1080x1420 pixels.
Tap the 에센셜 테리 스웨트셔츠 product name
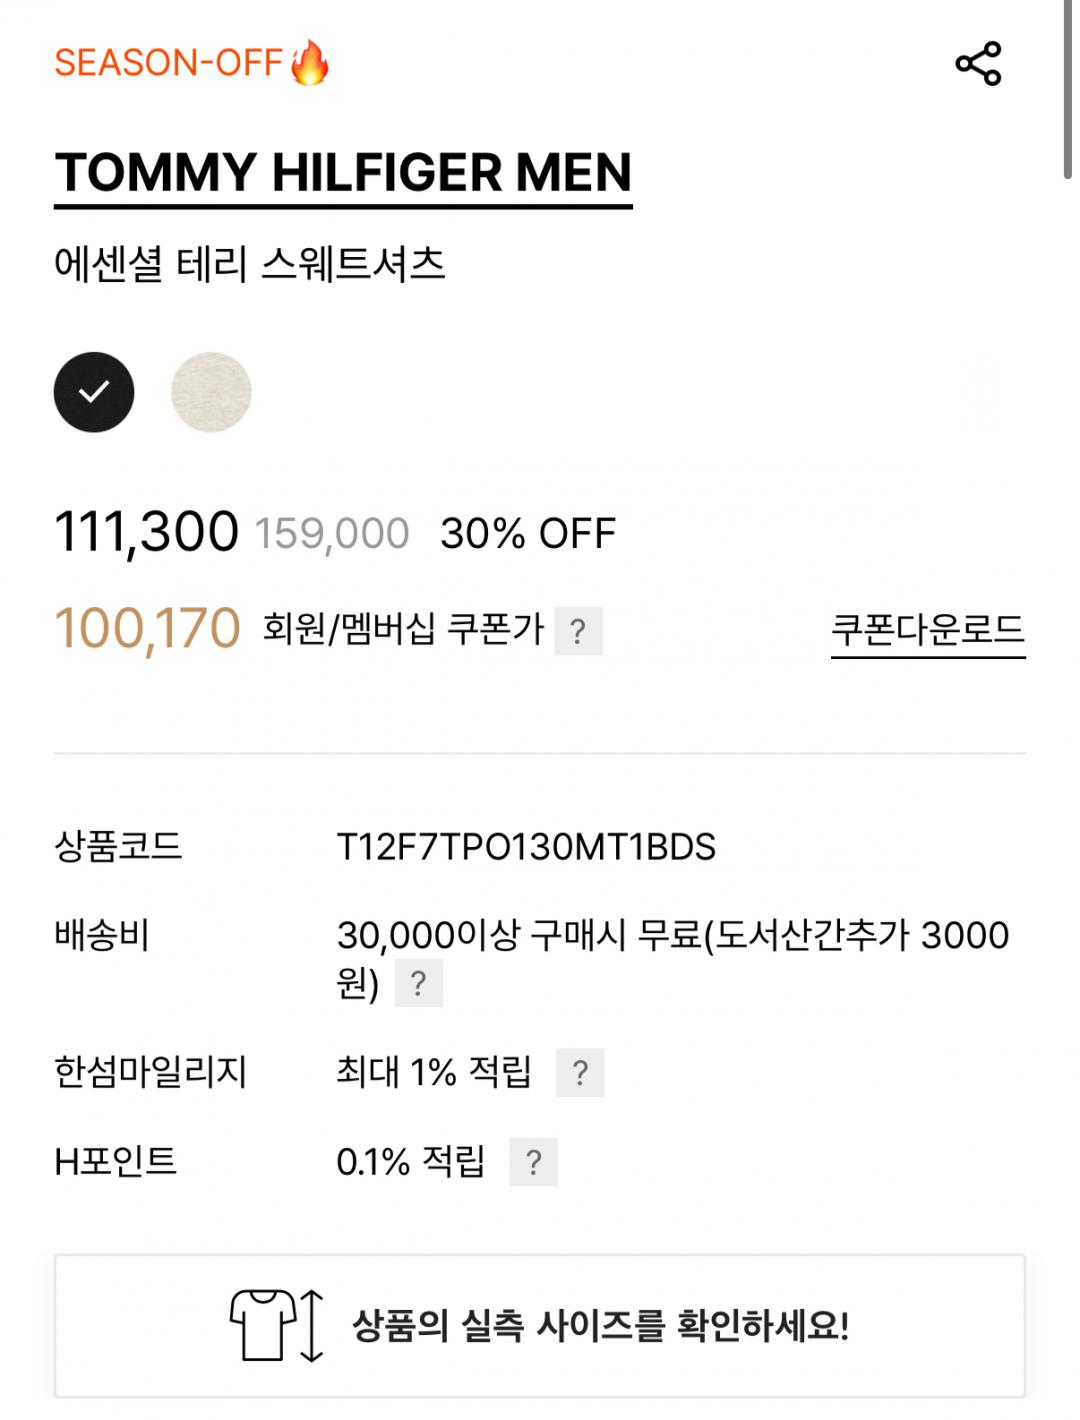click(x=249, y=265)
